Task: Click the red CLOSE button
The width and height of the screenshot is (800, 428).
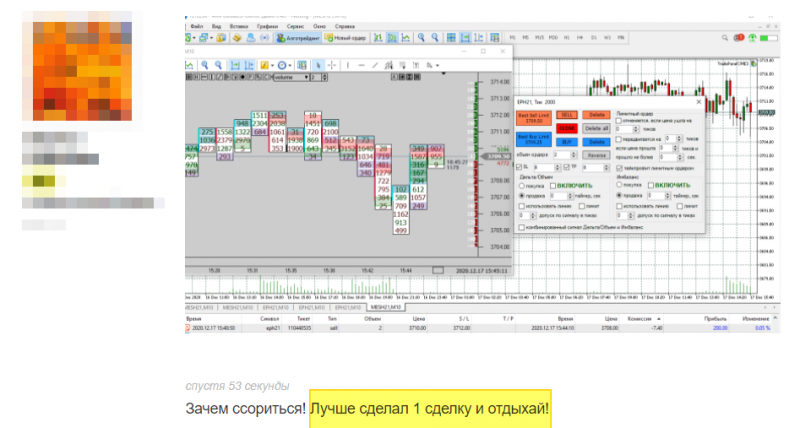Action: coord(567,129)
